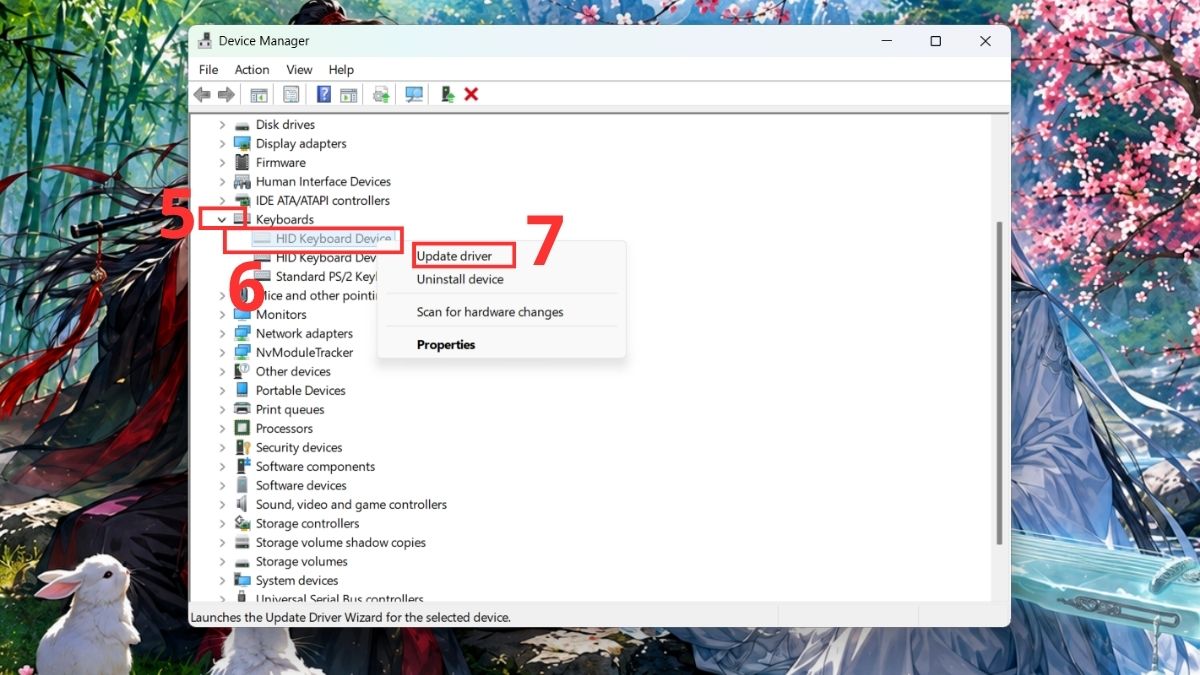Viewport: 1200px width, 675px height.
Task: Click the device tree vertical scrollbar
Action: tap(999, 382)
